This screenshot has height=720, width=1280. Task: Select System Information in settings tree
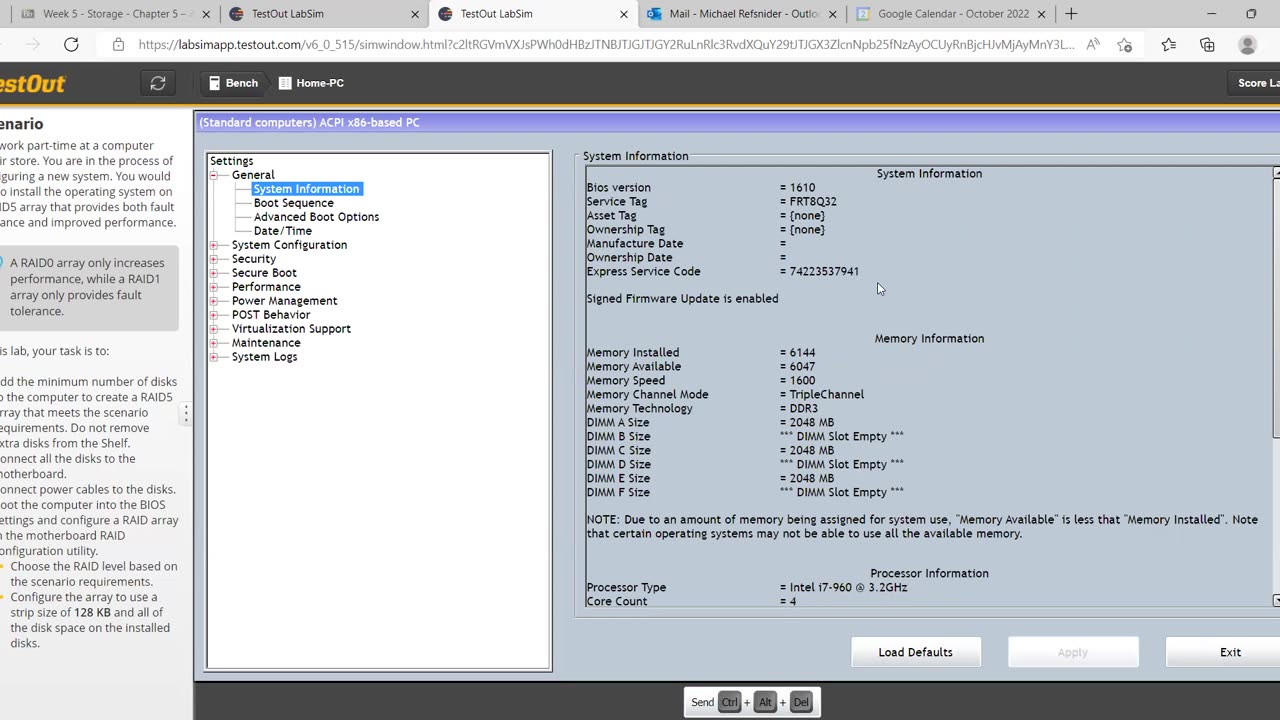(x=306, y=189)
